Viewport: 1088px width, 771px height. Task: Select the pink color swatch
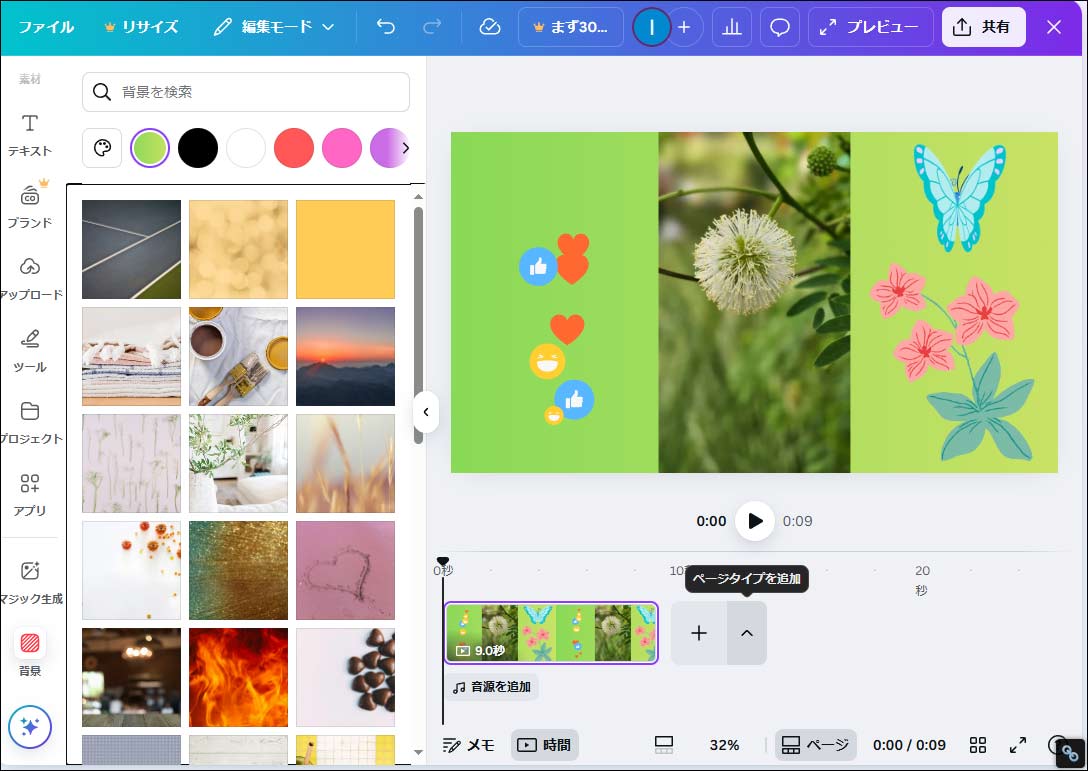point(341,148)
